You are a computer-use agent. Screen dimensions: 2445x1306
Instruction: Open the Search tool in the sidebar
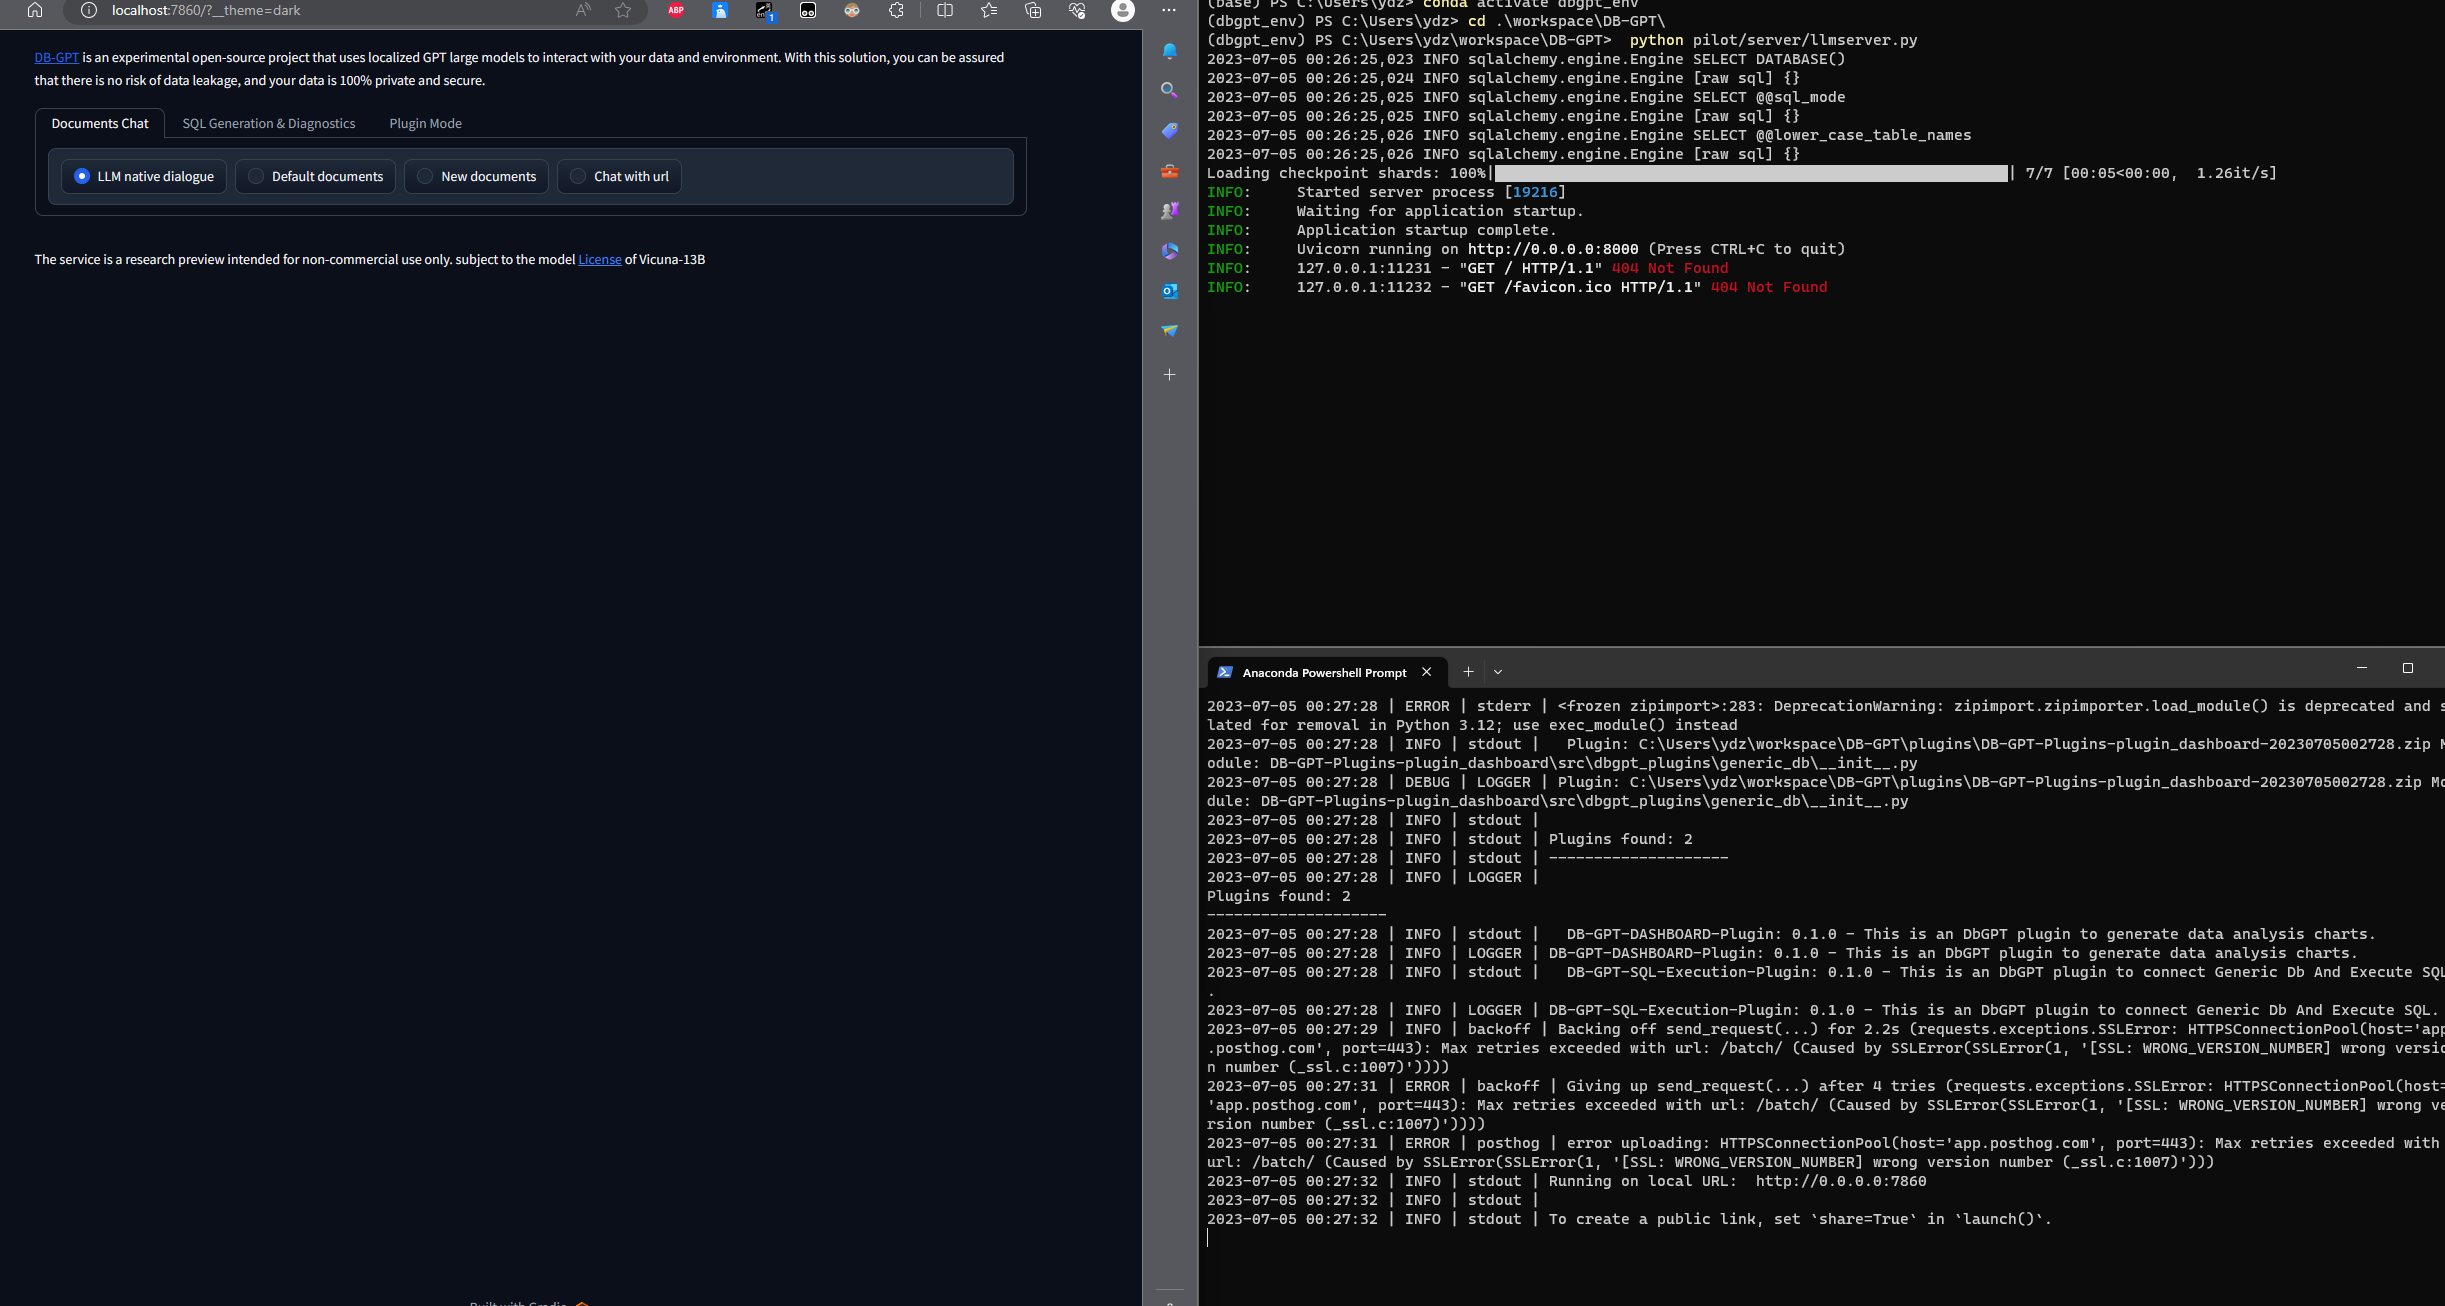(1170, 90)
